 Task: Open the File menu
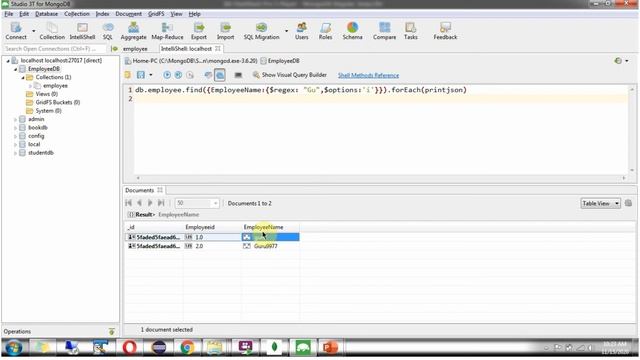pyautogui.click(x=9, y=14)
